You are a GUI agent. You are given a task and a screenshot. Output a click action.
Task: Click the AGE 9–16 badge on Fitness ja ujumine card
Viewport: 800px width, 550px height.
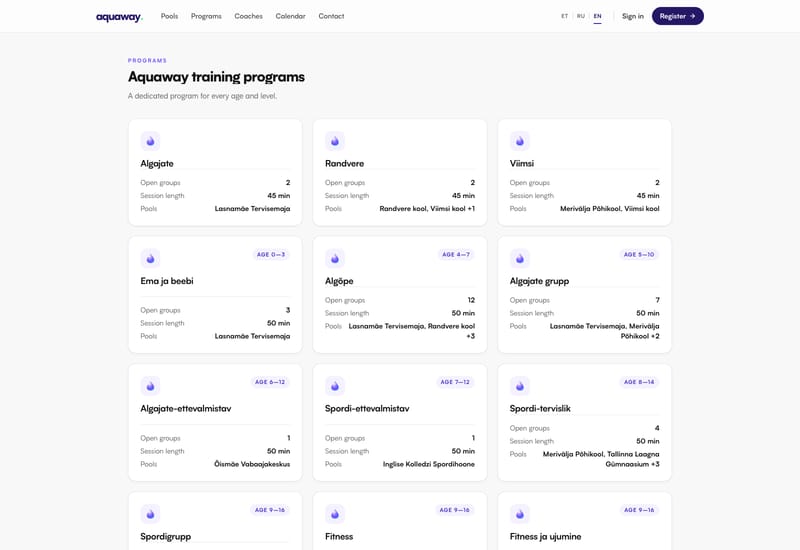(639, 510)
